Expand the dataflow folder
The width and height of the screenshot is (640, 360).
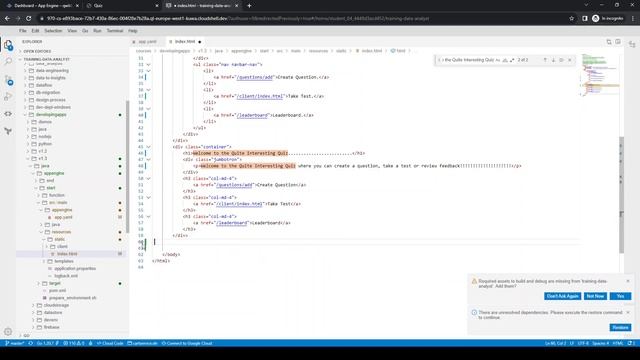(x=44, y=85)
